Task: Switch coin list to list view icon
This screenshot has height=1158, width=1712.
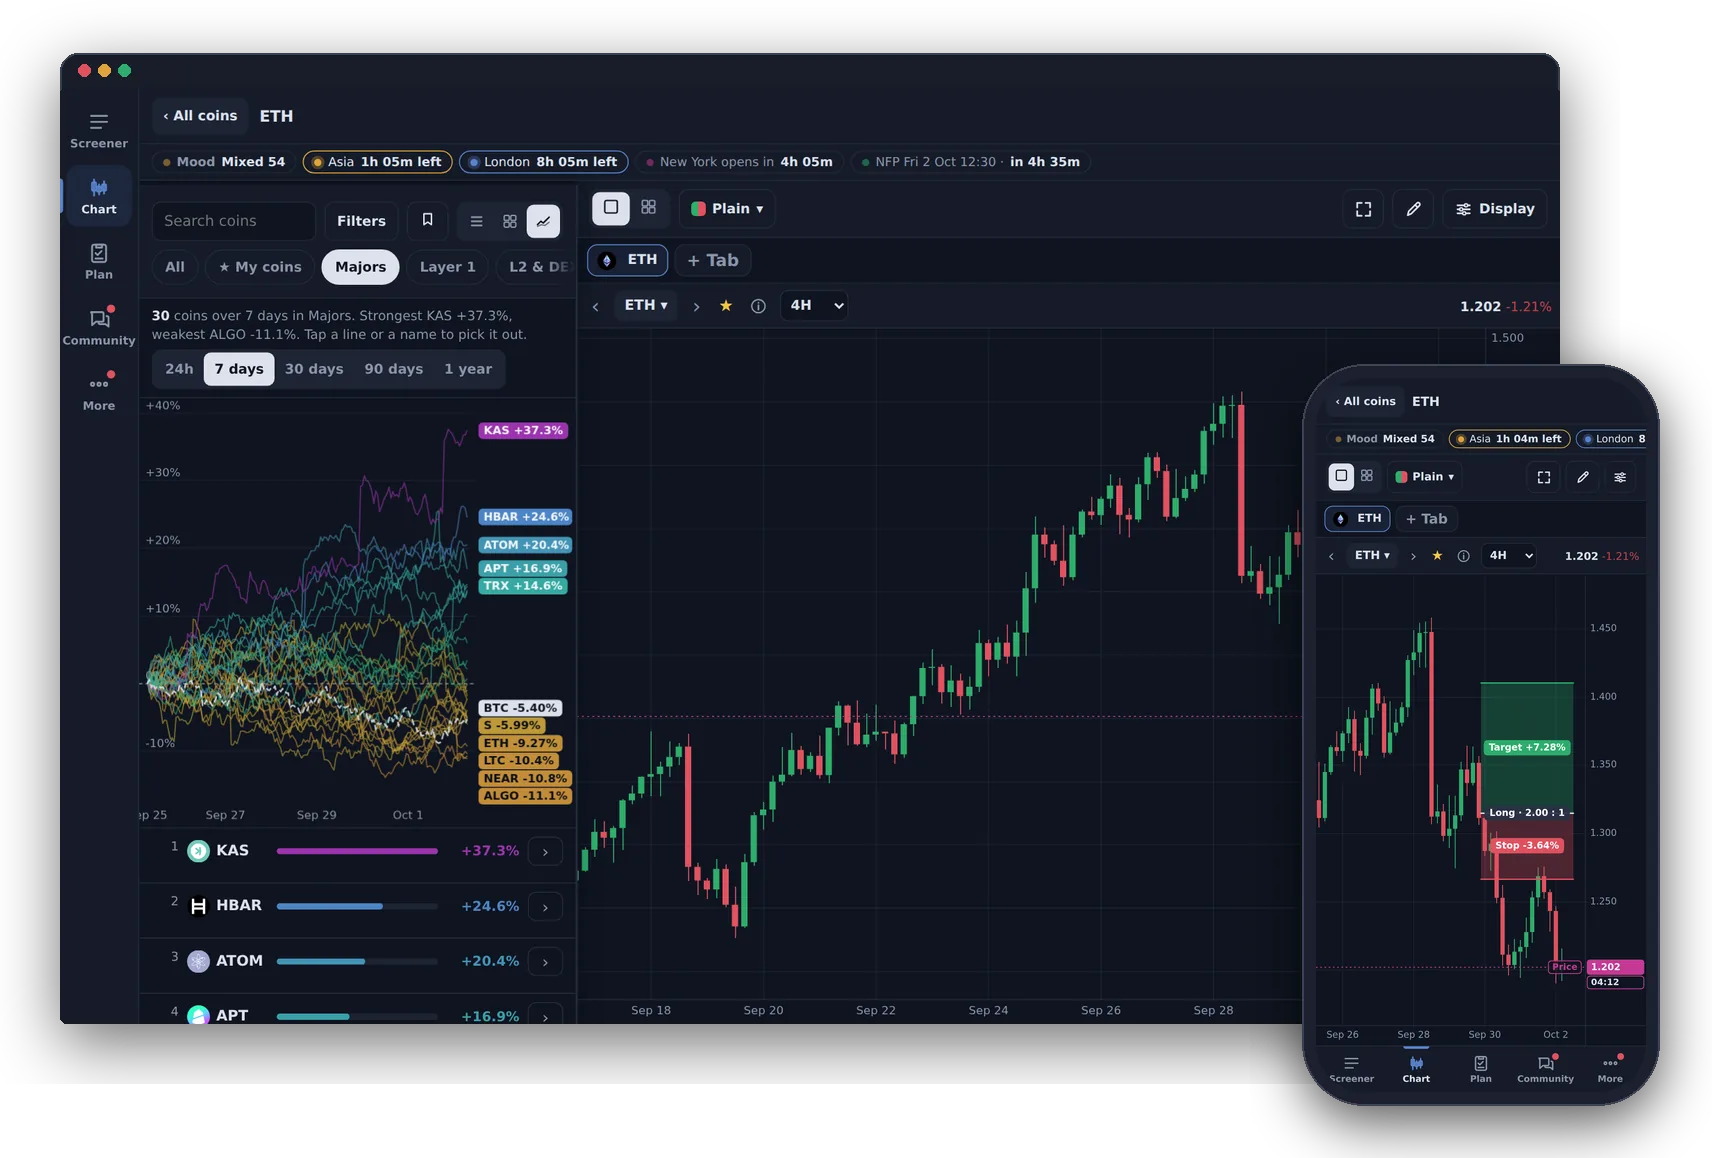Action: tap(476, 221)
